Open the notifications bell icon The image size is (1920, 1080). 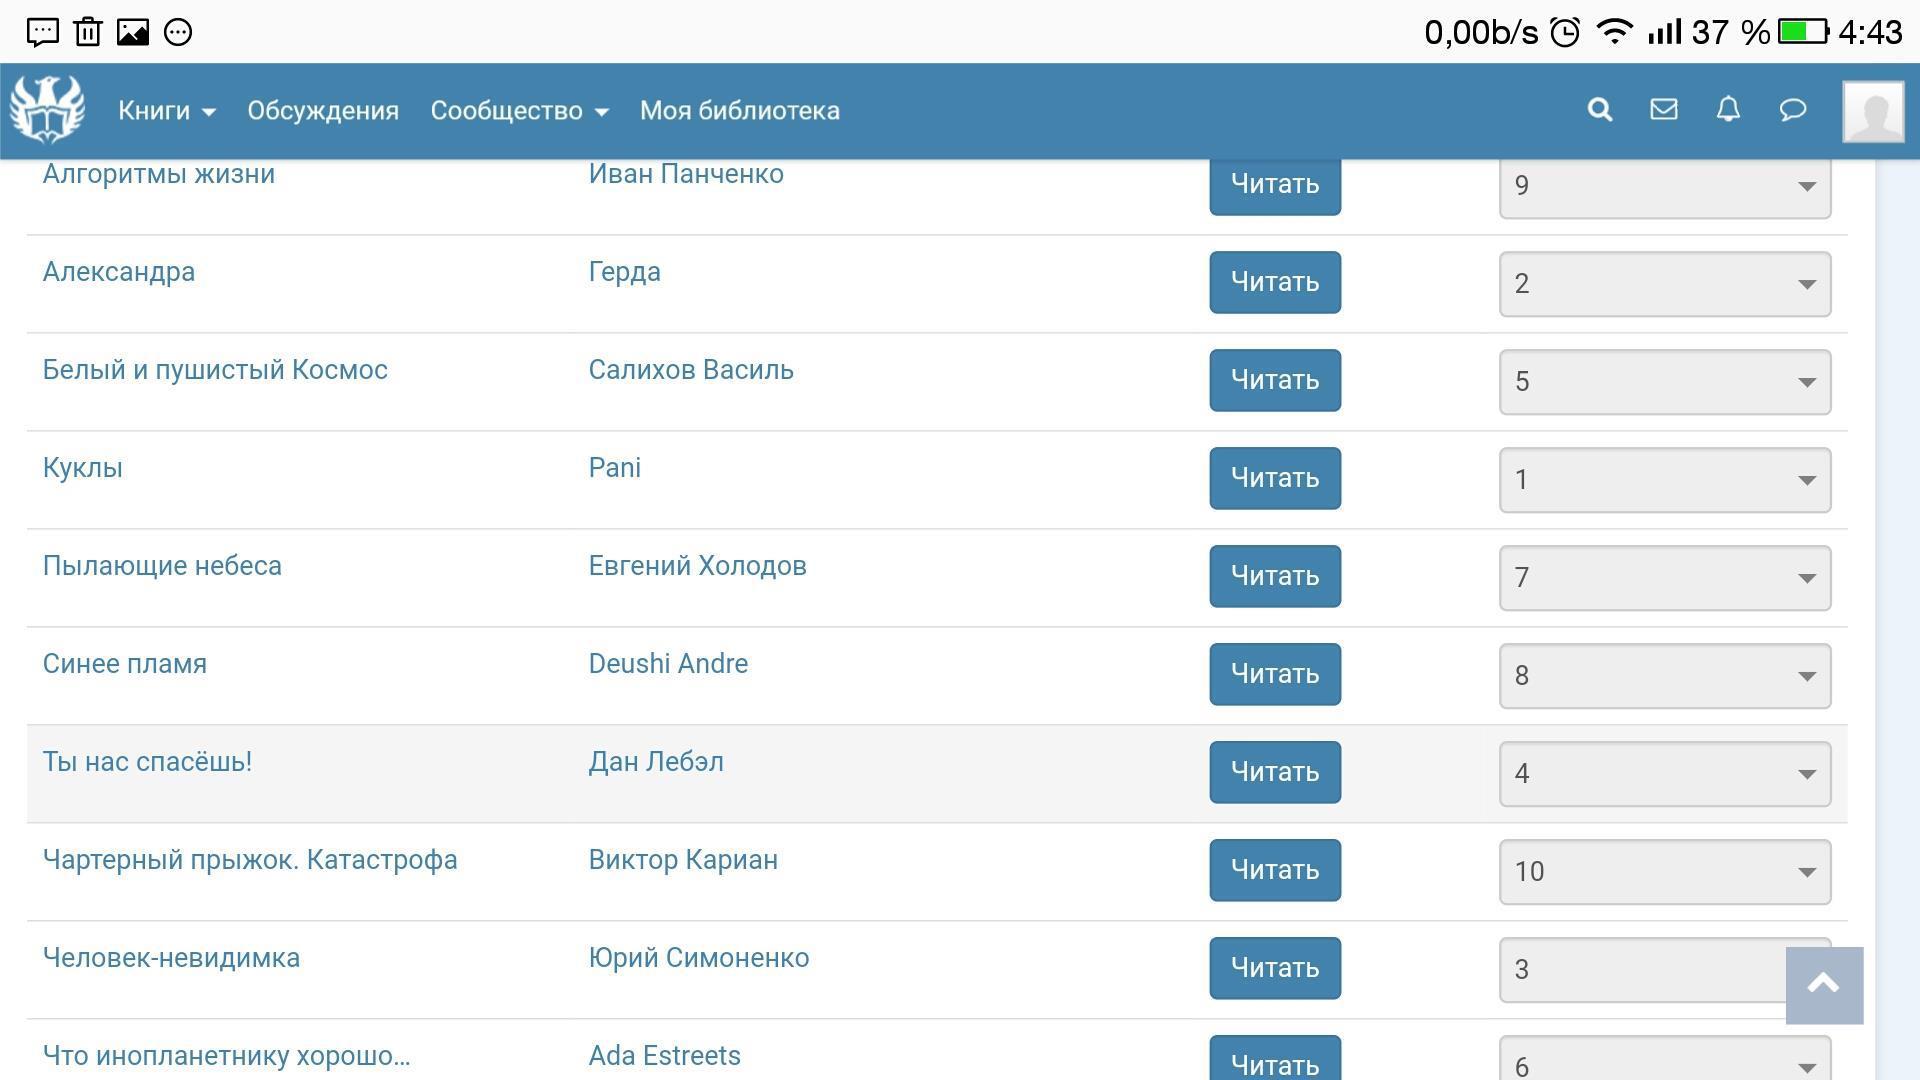click(1728, 110)
